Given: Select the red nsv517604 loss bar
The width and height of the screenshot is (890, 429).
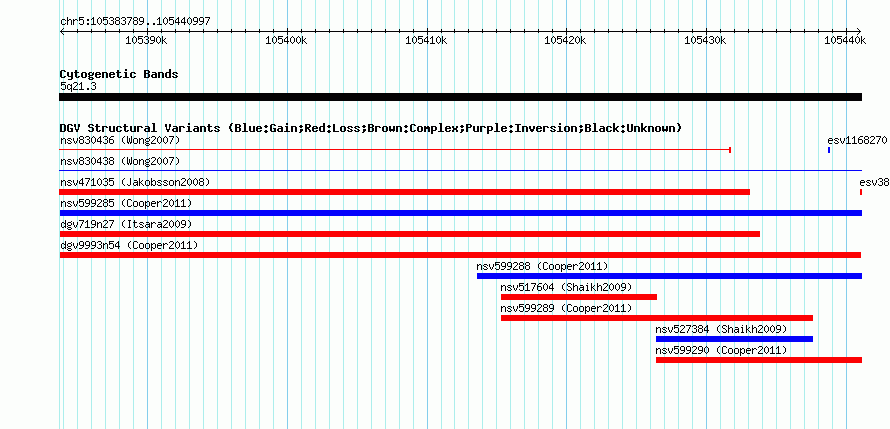Looking at the screenshot, I should pos(578,297).
